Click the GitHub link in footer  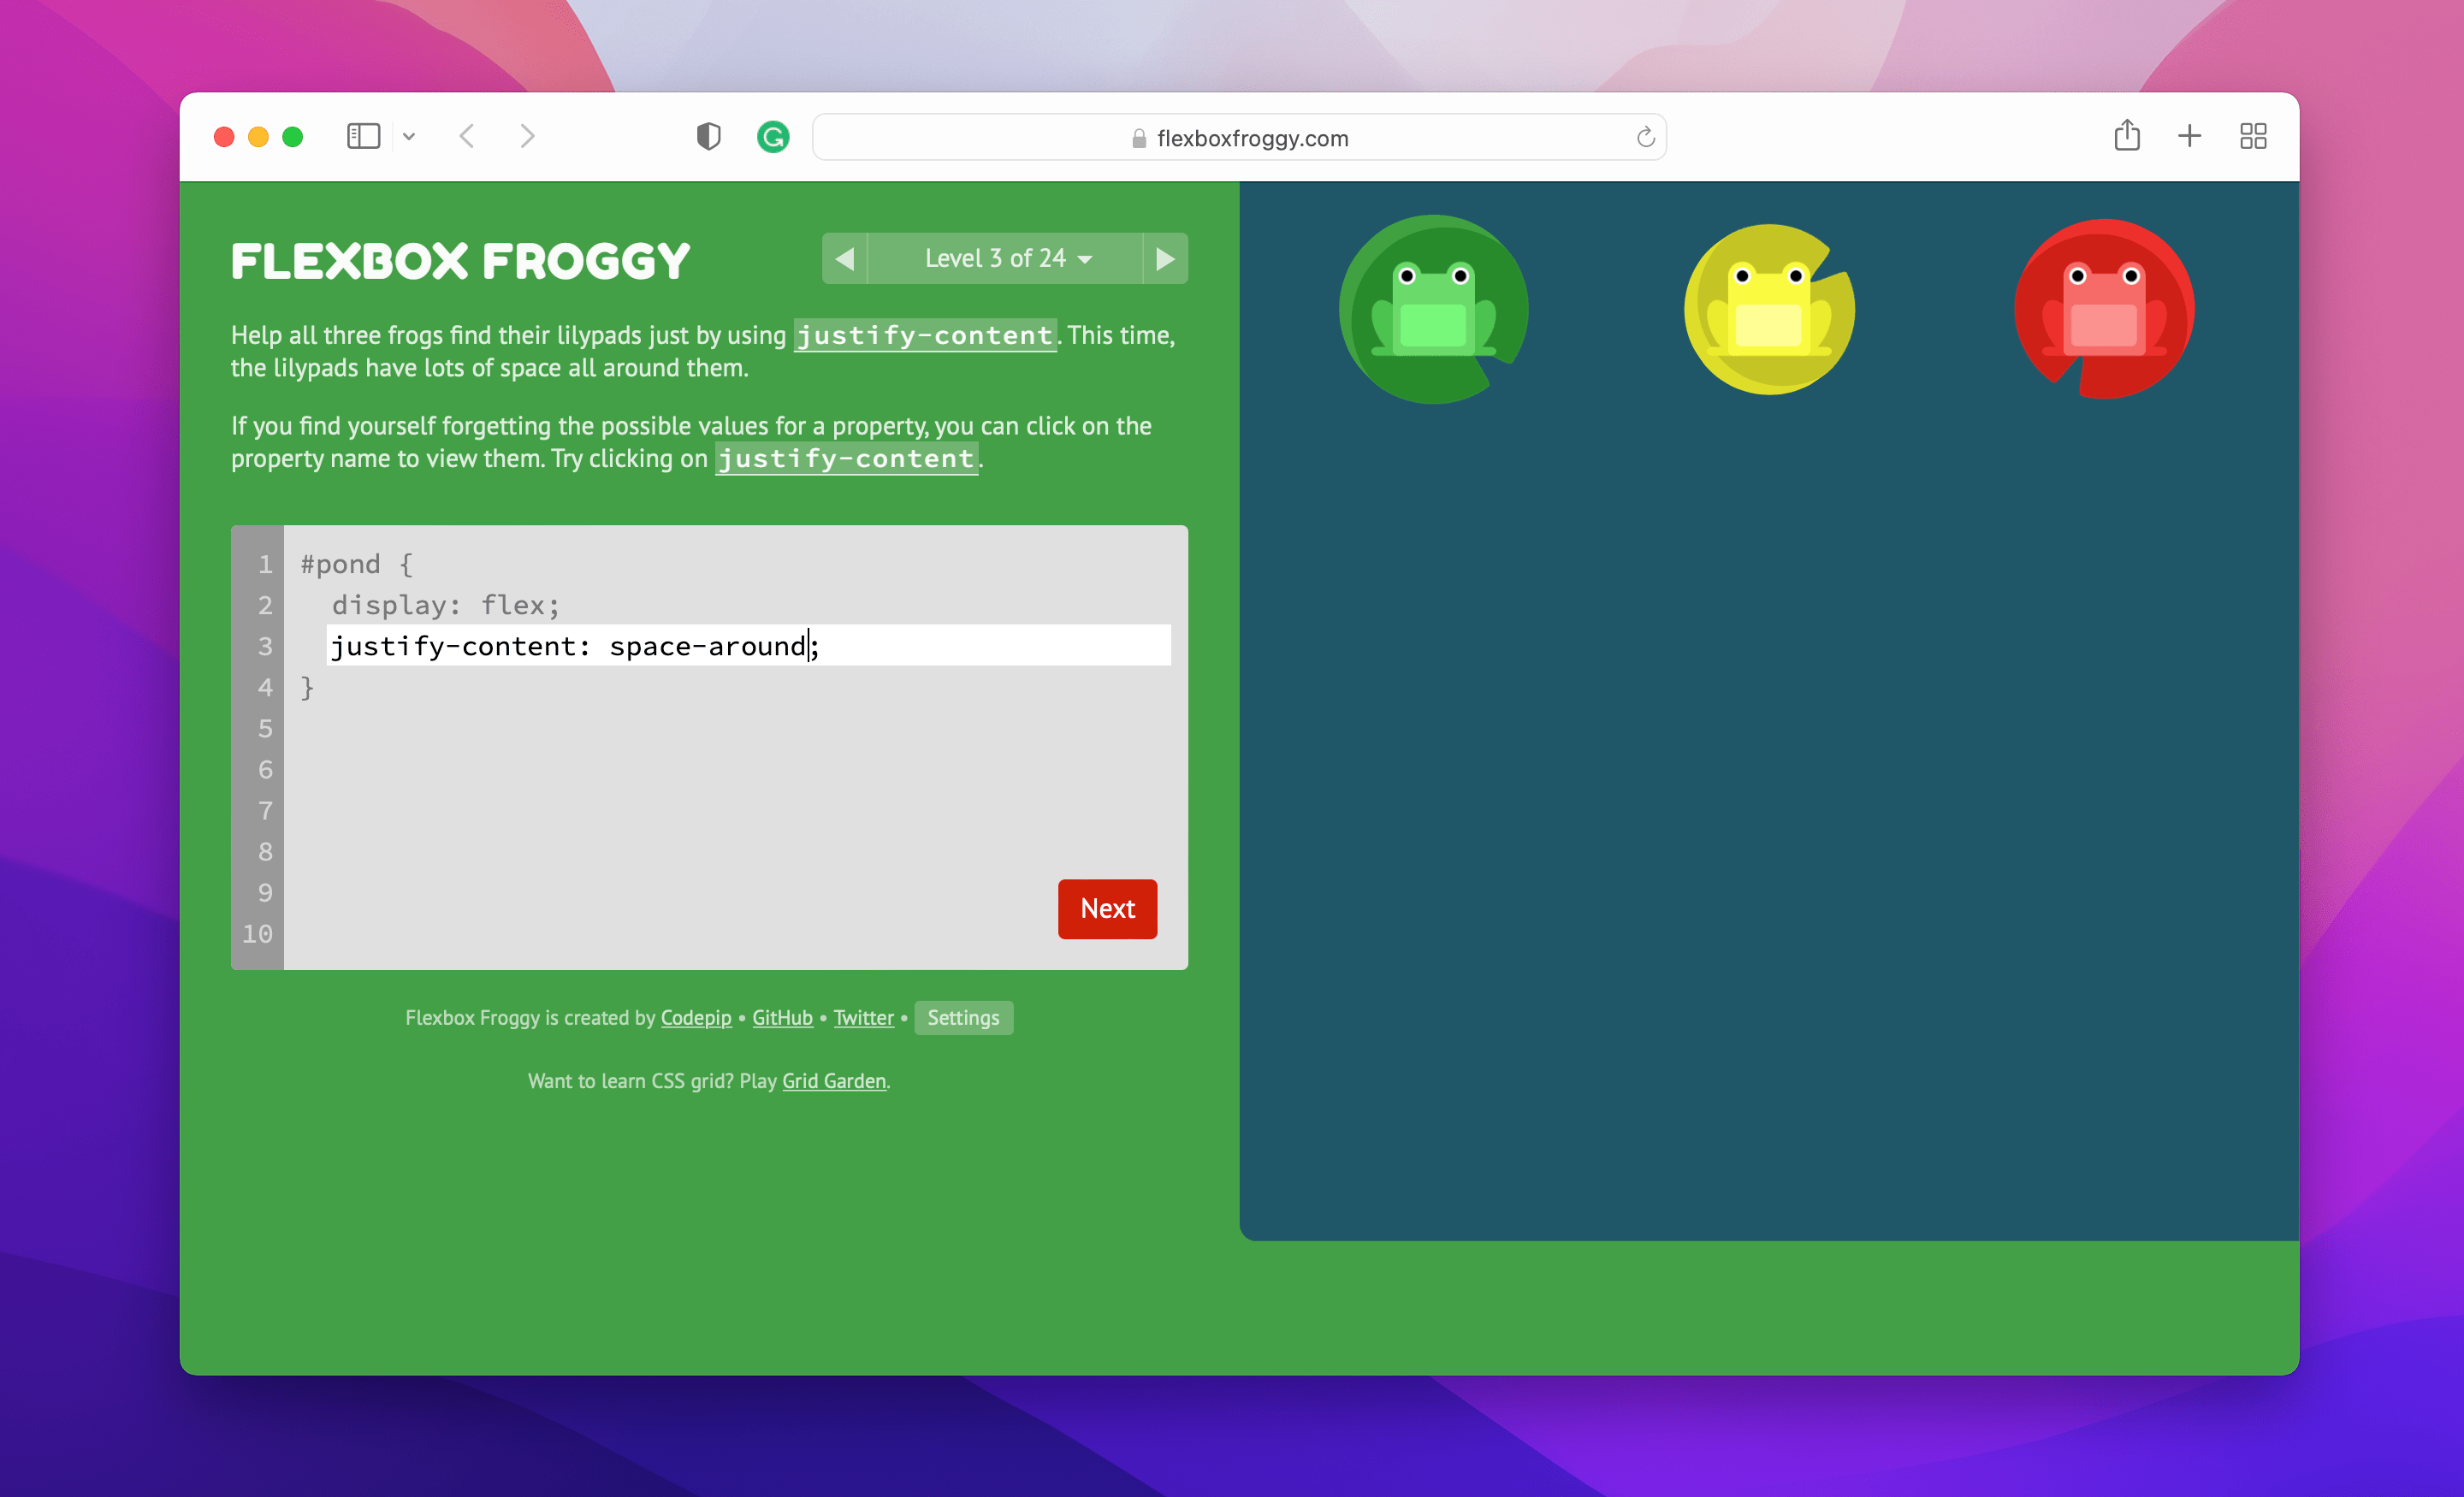click(x=781, y=1017)
